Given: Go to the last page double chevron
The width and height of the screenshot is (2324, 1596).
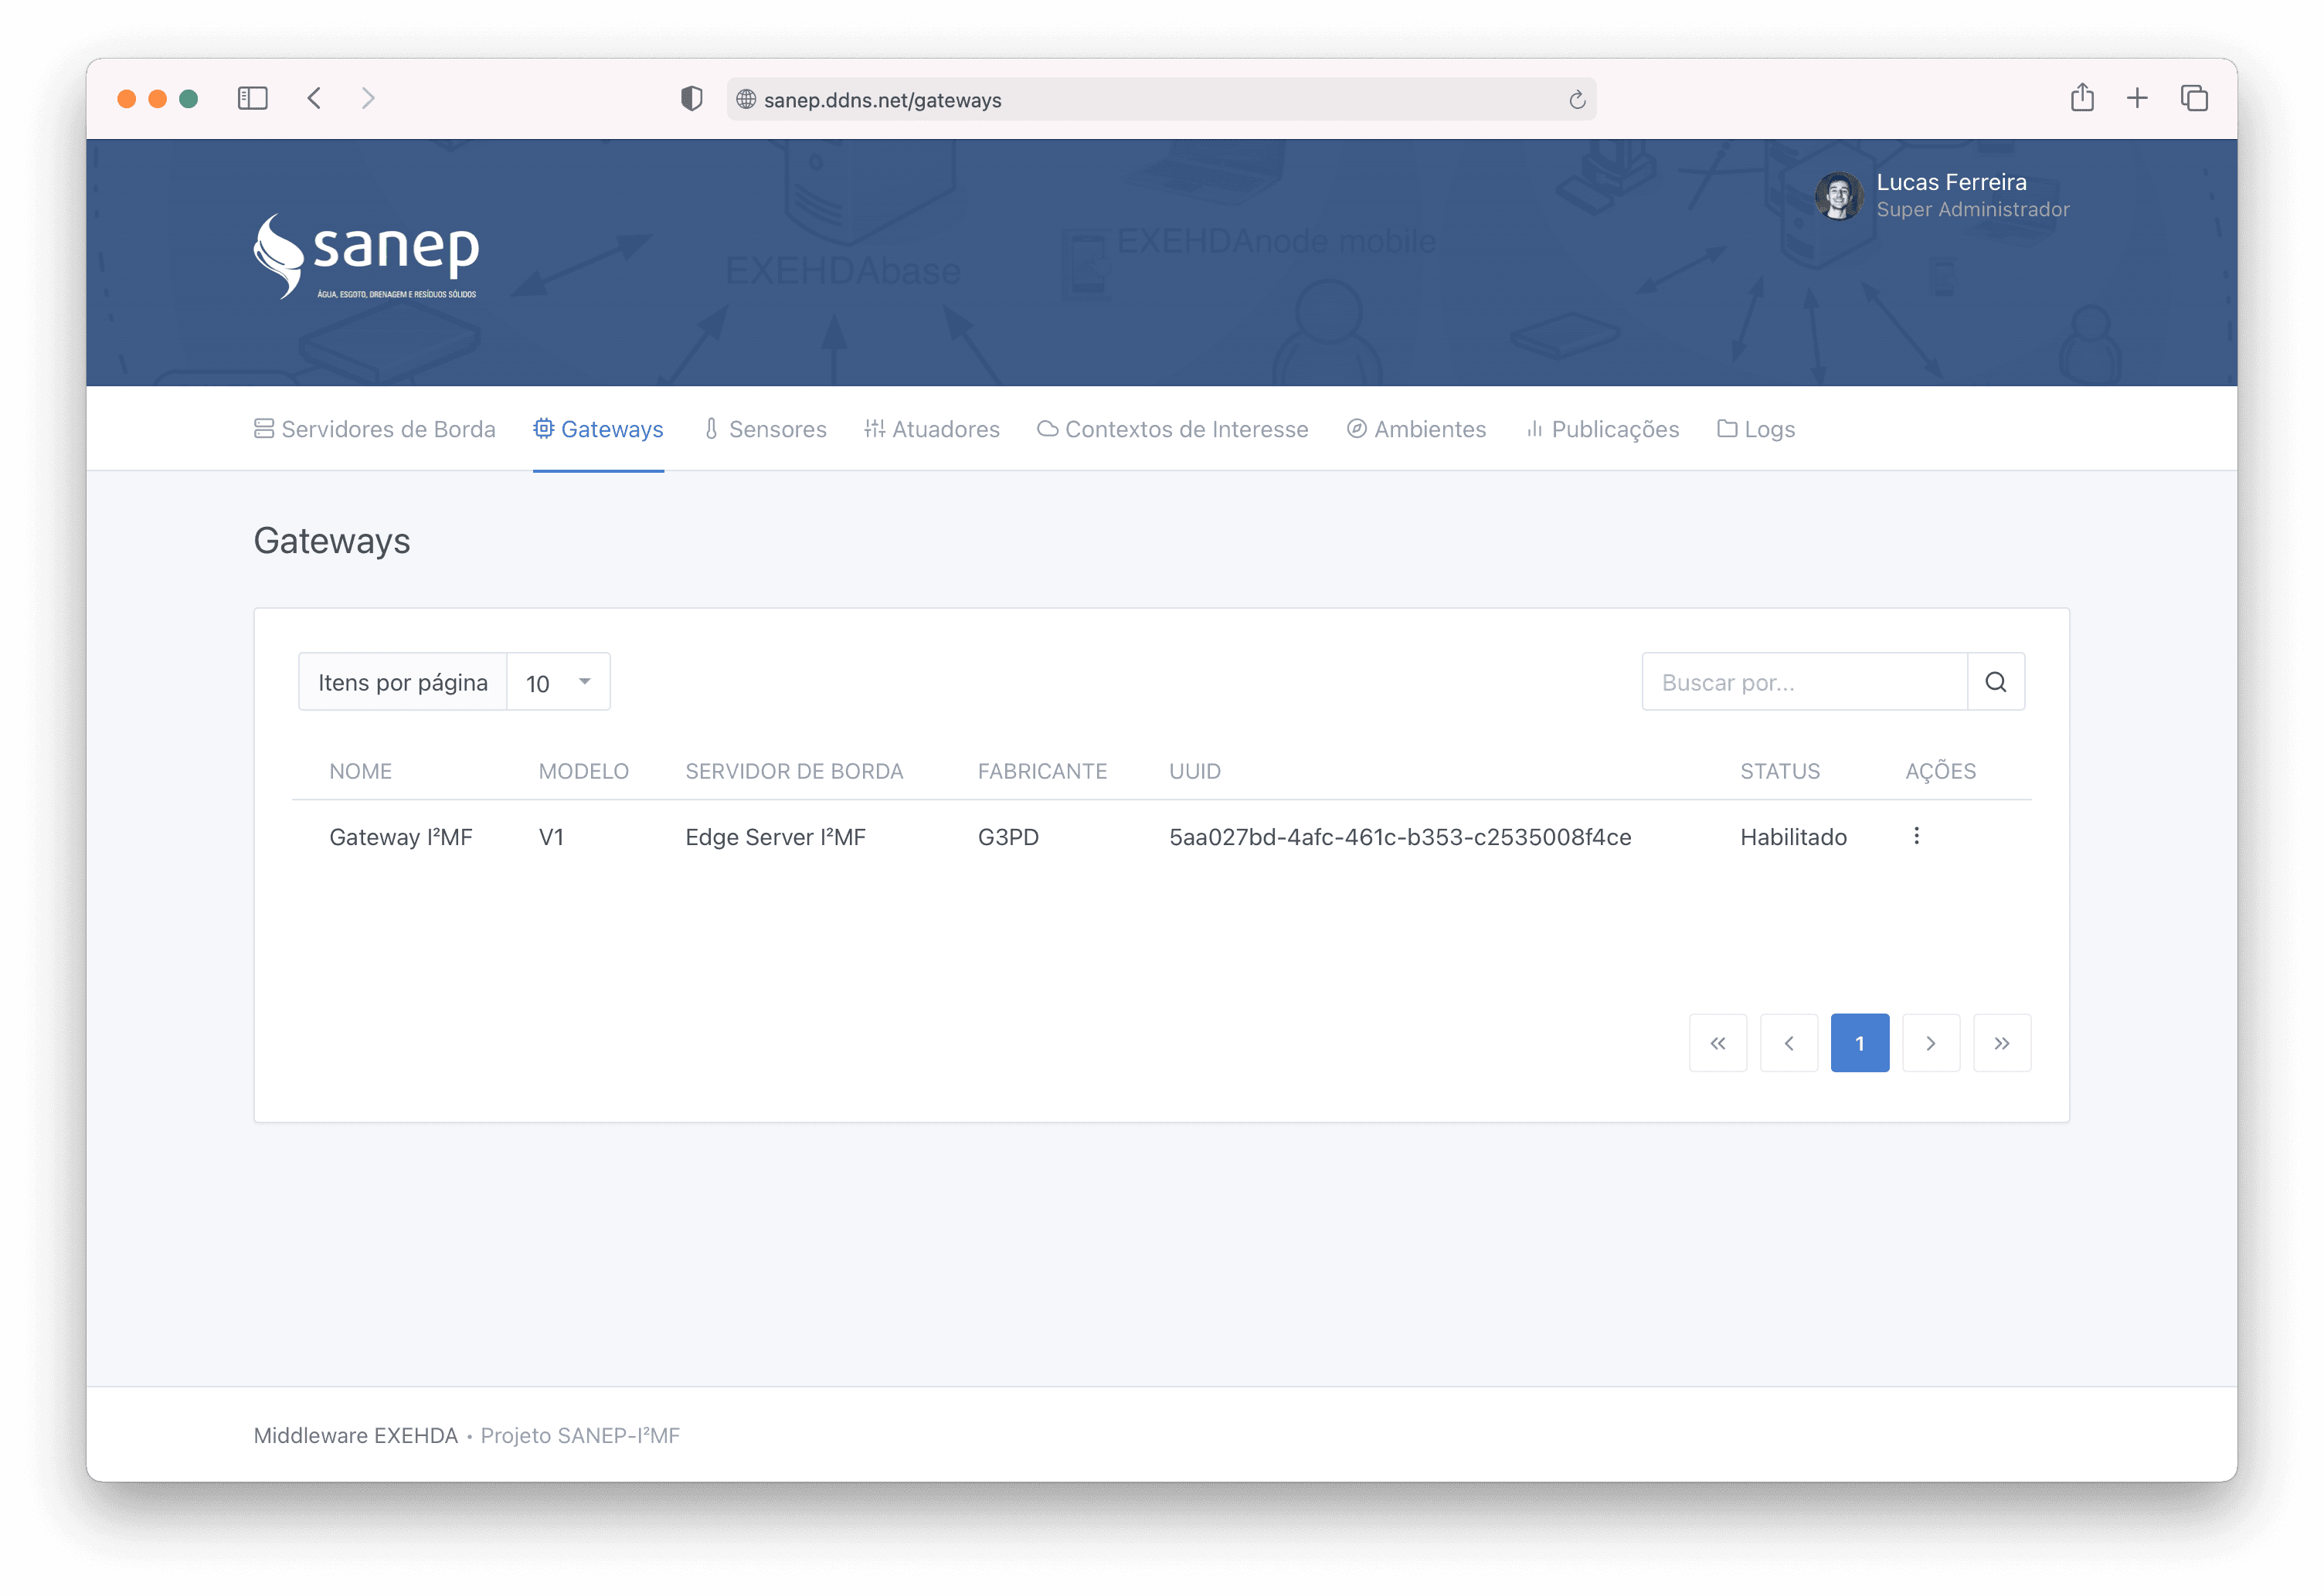Looking at the screenshot, I should pyautogui.click(x=2001, y=1043).
